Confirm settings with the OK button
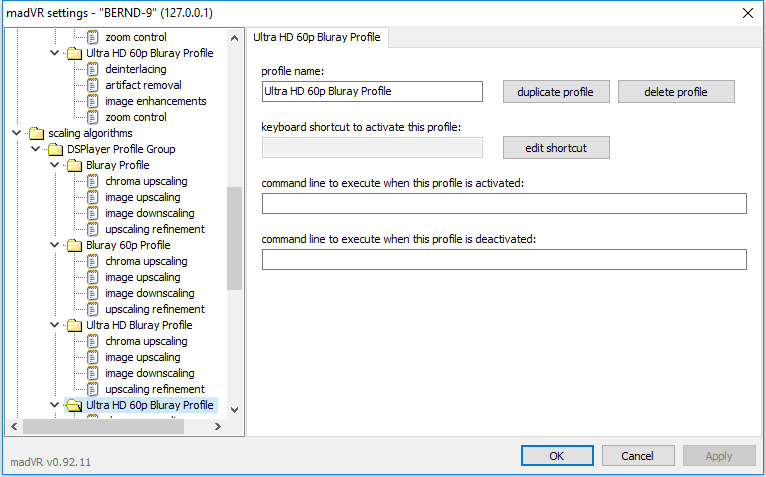This screenshot has width=766, height=477. 557,456
